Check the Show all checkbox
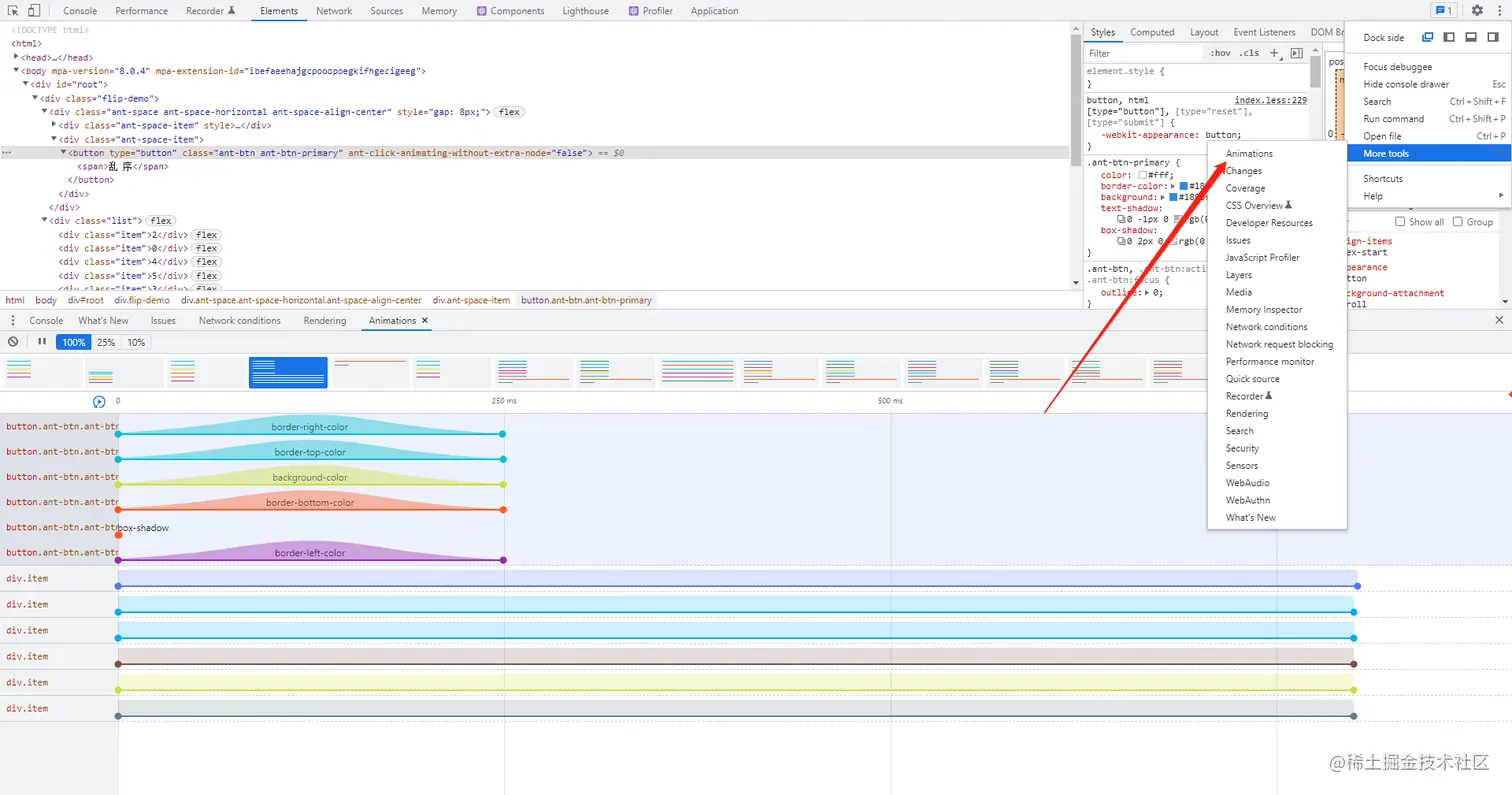 (x=1400, y=222)
